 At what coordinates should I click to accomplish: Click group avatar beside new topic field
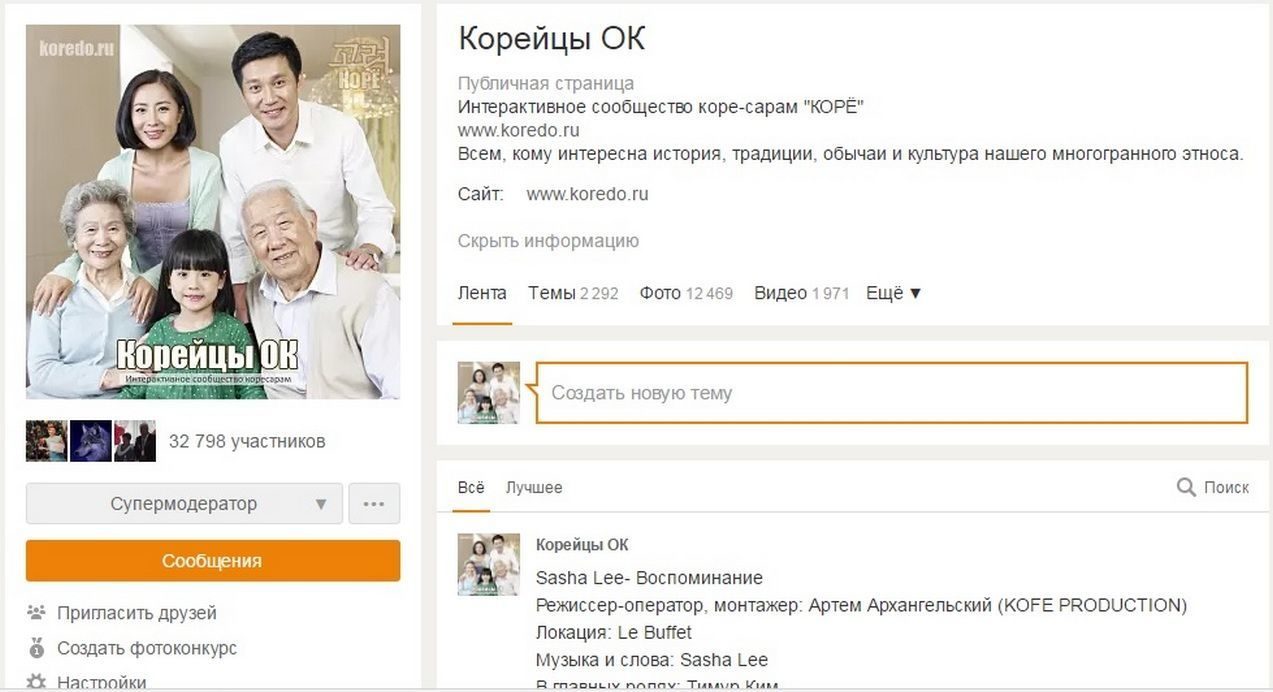coord(489,393)
